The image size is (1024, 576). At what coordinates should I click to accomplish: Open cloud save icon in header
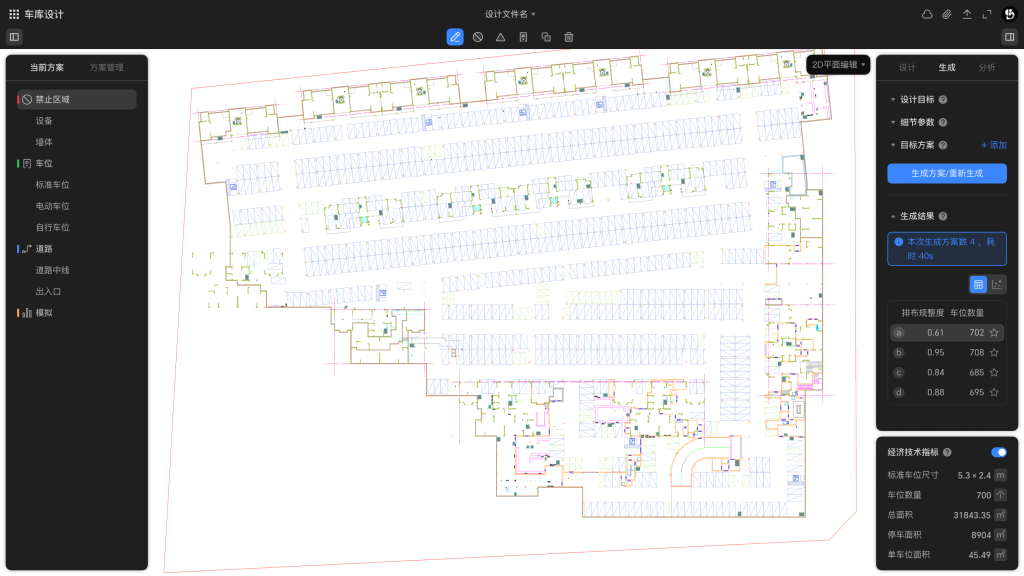[926, 14]
